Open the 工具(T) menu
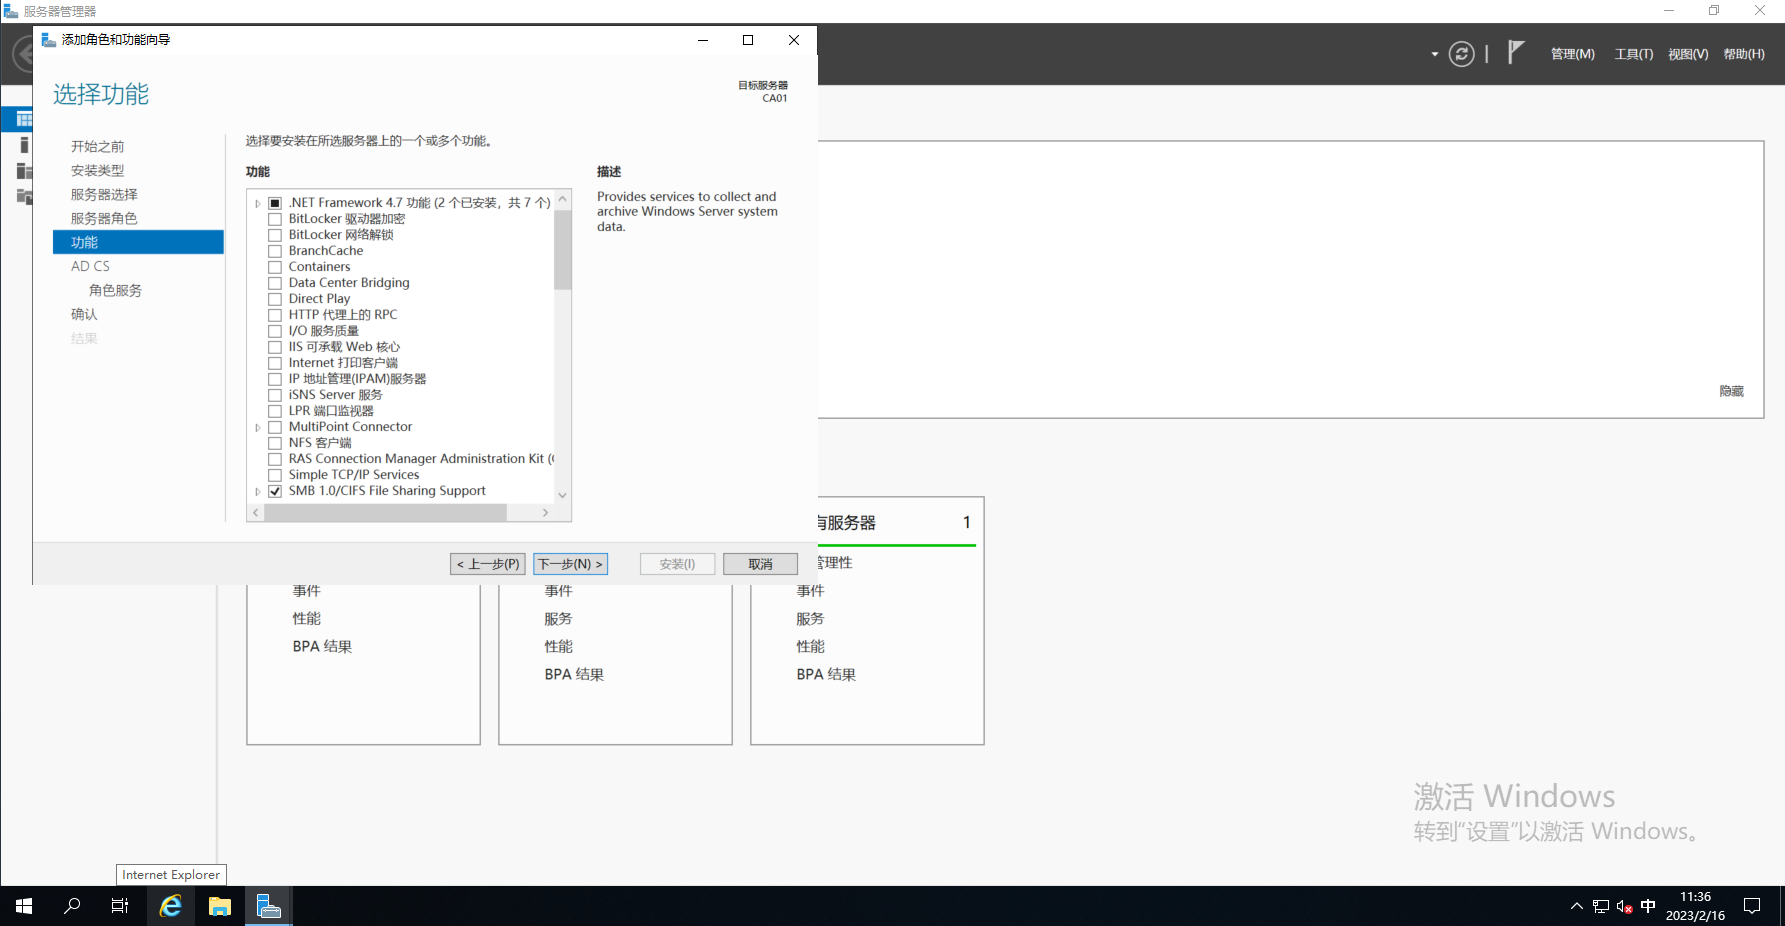1785x926 pixels. [x=1633, y=54]
